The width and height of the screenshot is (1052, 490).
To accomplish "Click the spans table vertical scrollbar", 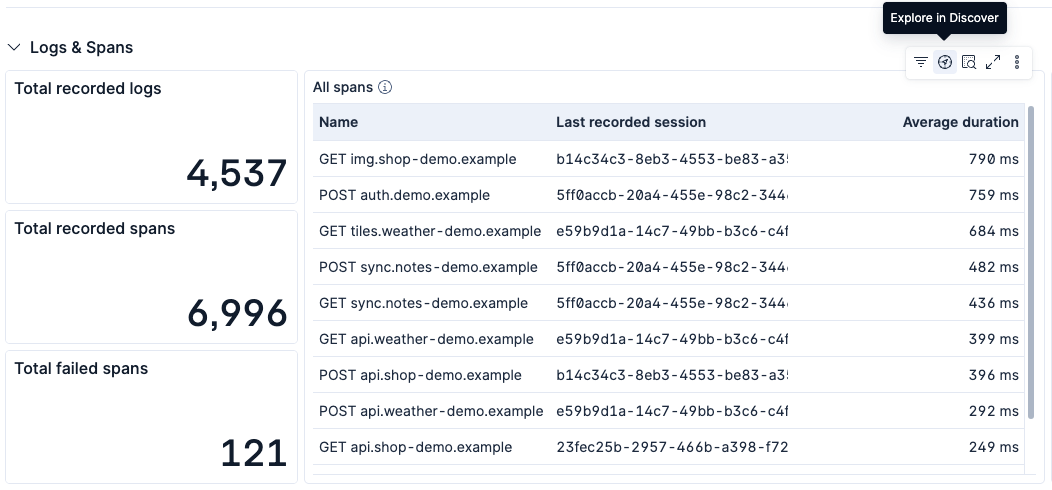I will click(x=1031, y=262).
